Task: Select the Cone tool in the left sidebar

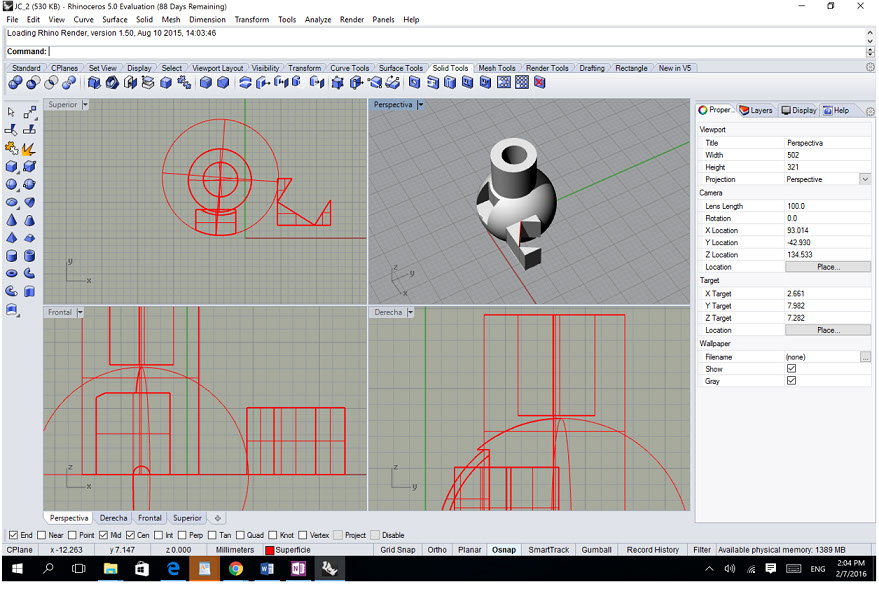Action: pyautogui.click(x=11, y=220)
